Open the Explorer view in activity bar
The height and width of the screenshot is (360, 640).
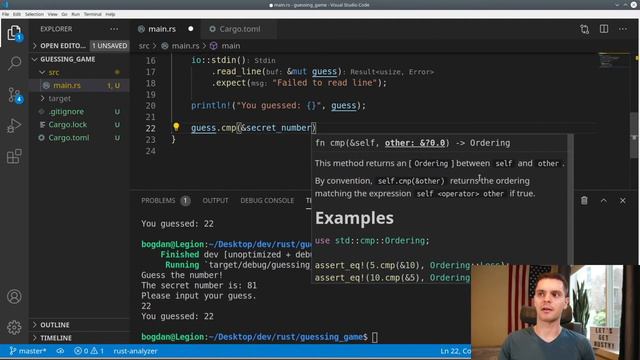(14, 33)
